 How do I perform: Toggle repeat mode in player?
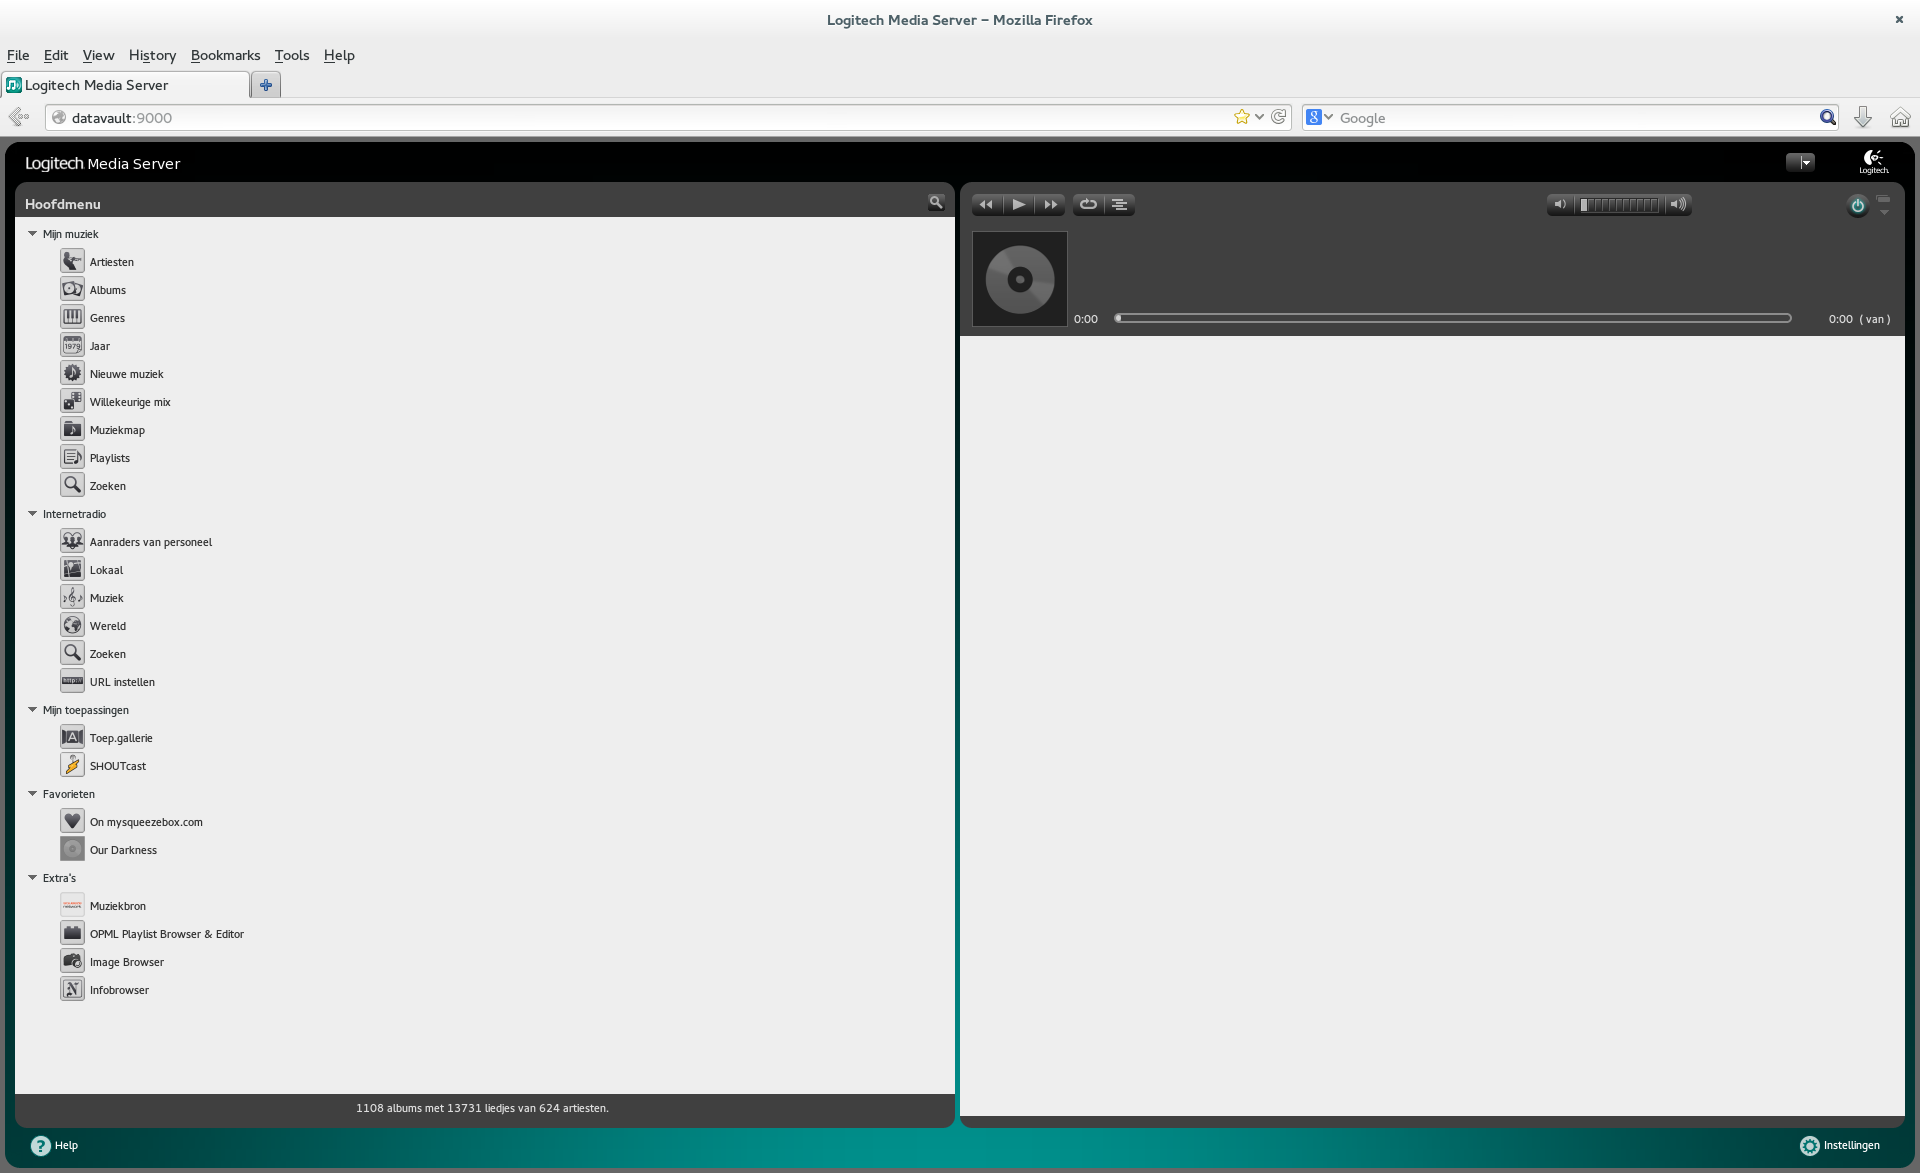tap(1088, 204)
